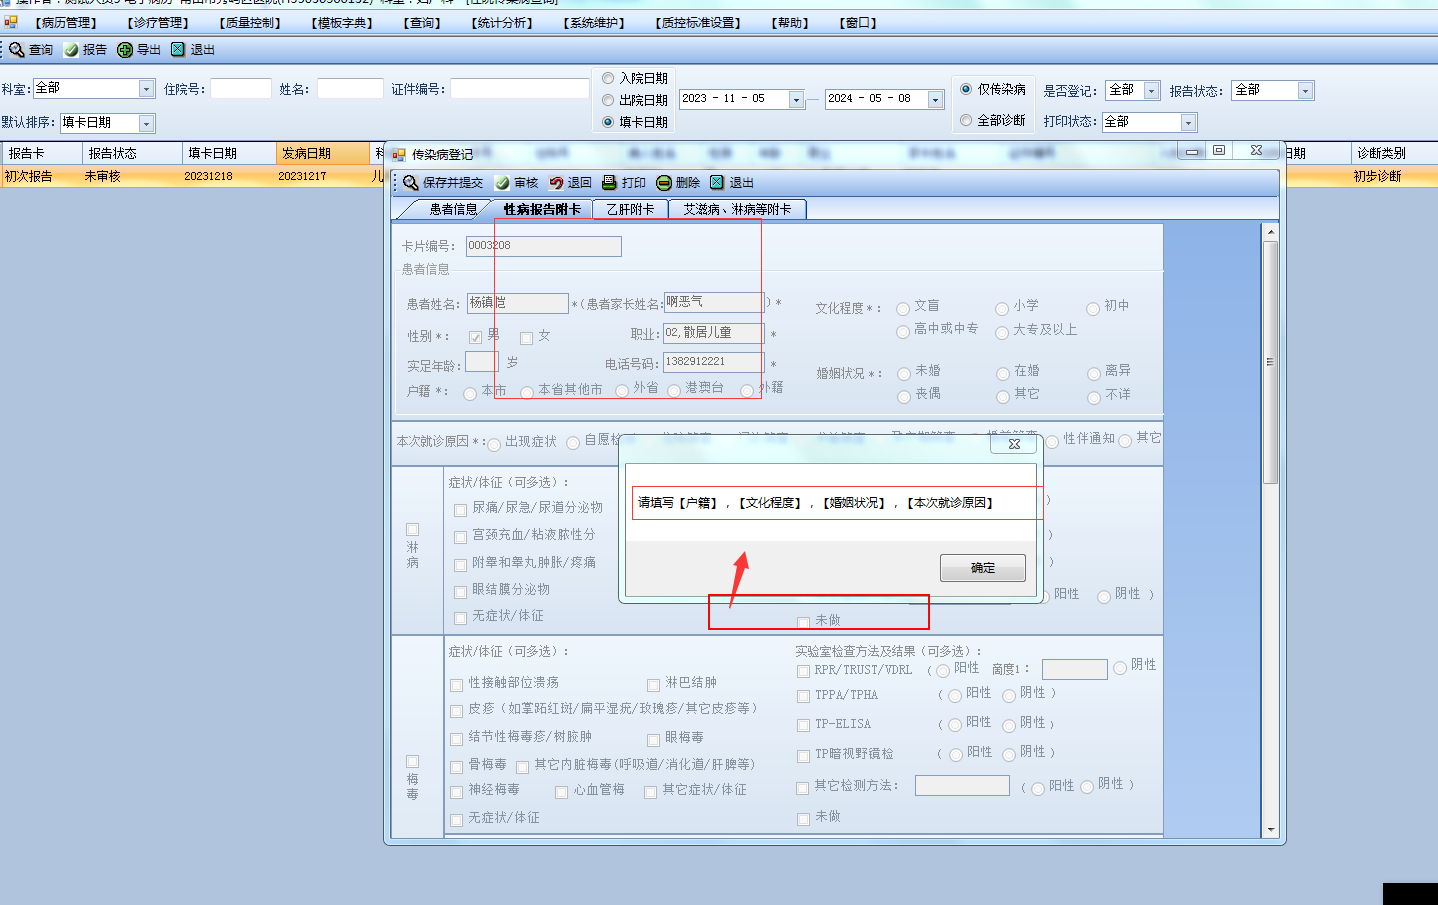
Task: Click the 报告状态 column header
Action: 131,153
